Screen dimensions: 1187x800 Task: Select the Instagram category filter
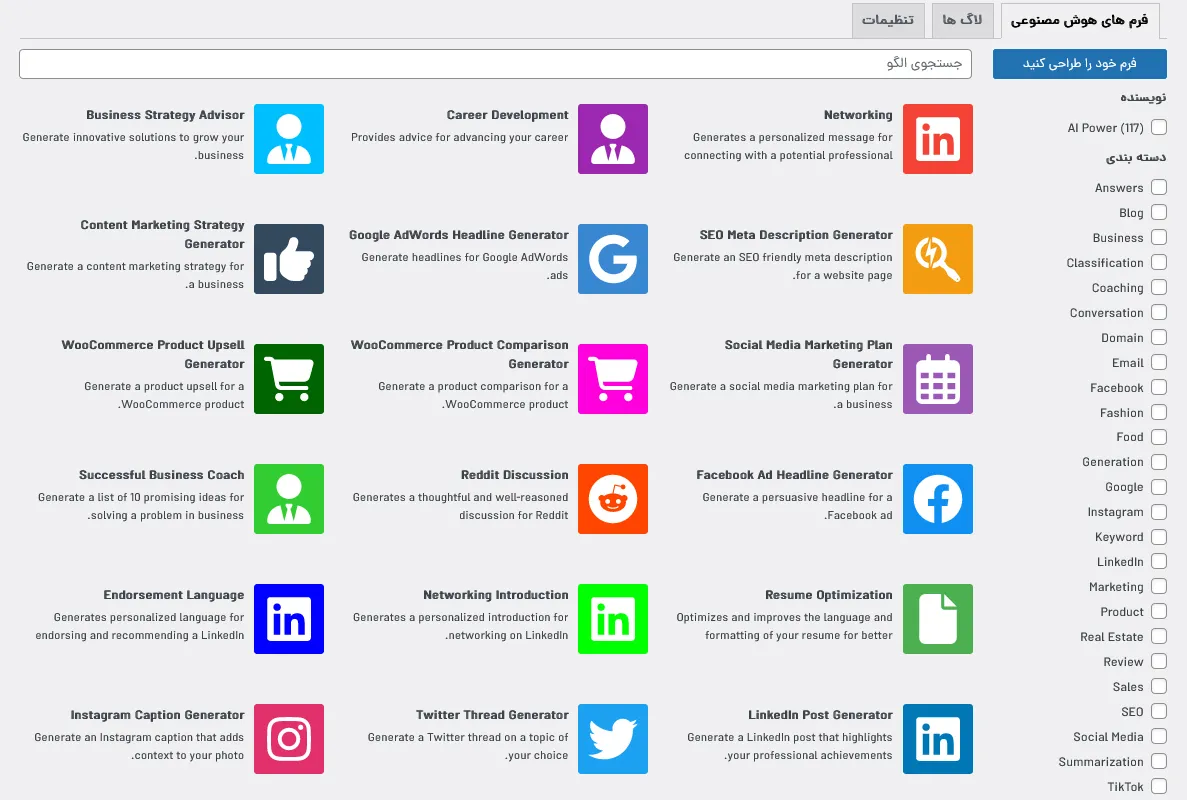pos(1158,511)
